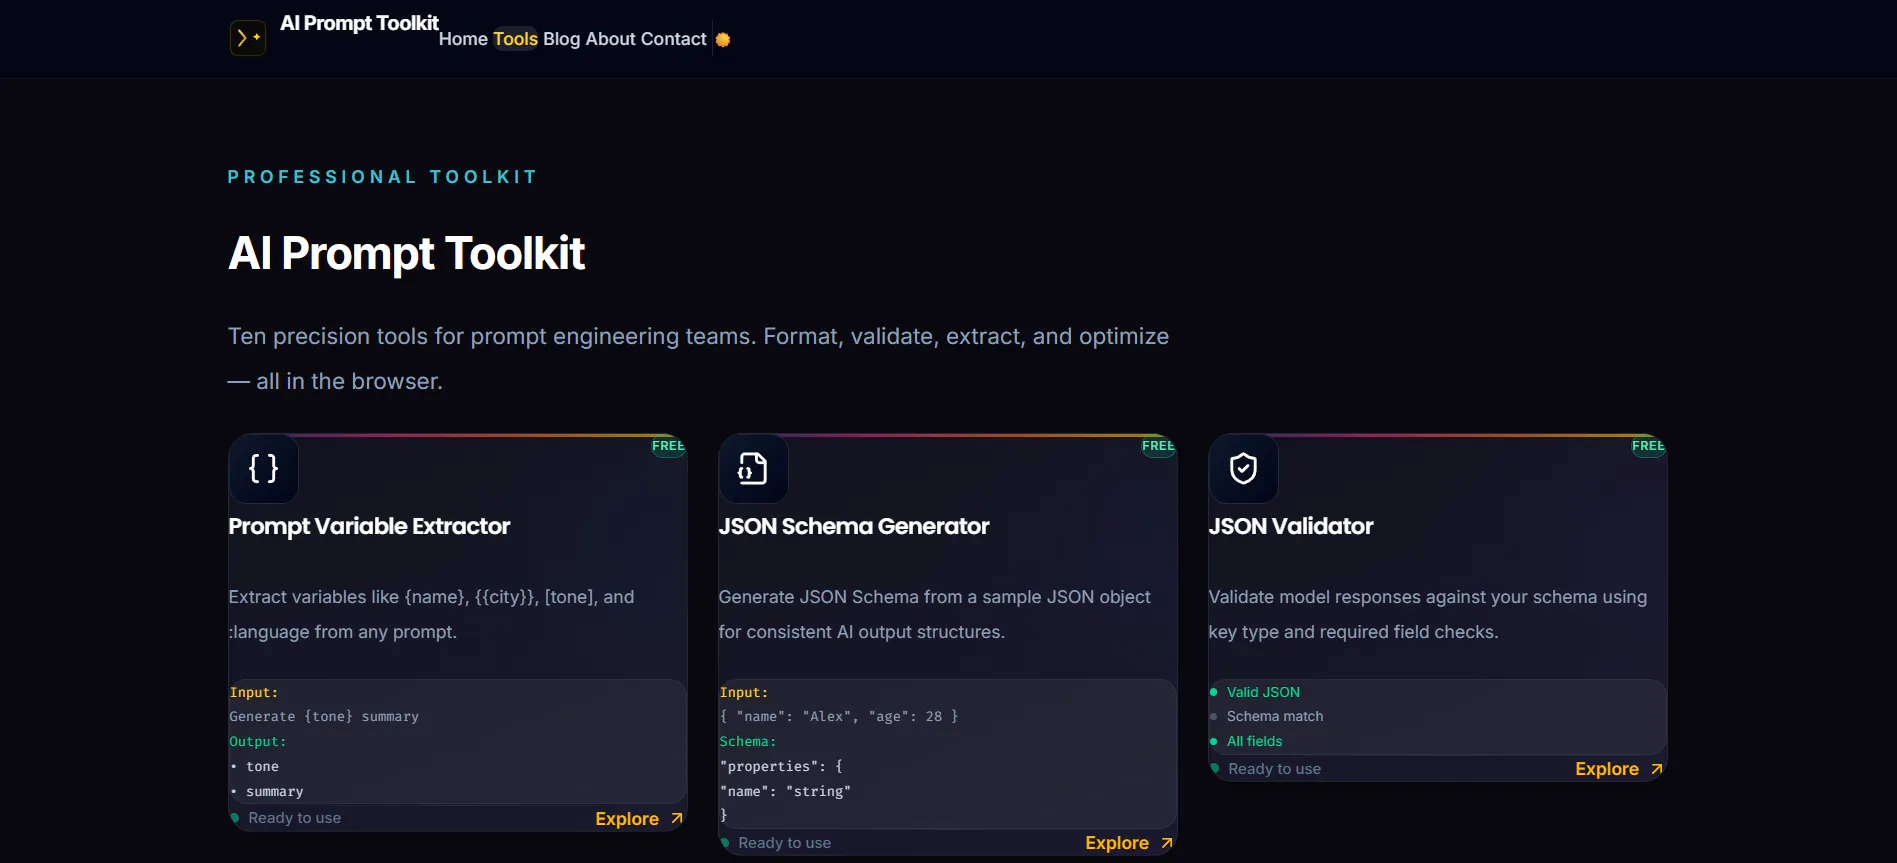
Task: Click the Explore arrow icon on JSON Validator
Action: click(x=1657, y=769)
